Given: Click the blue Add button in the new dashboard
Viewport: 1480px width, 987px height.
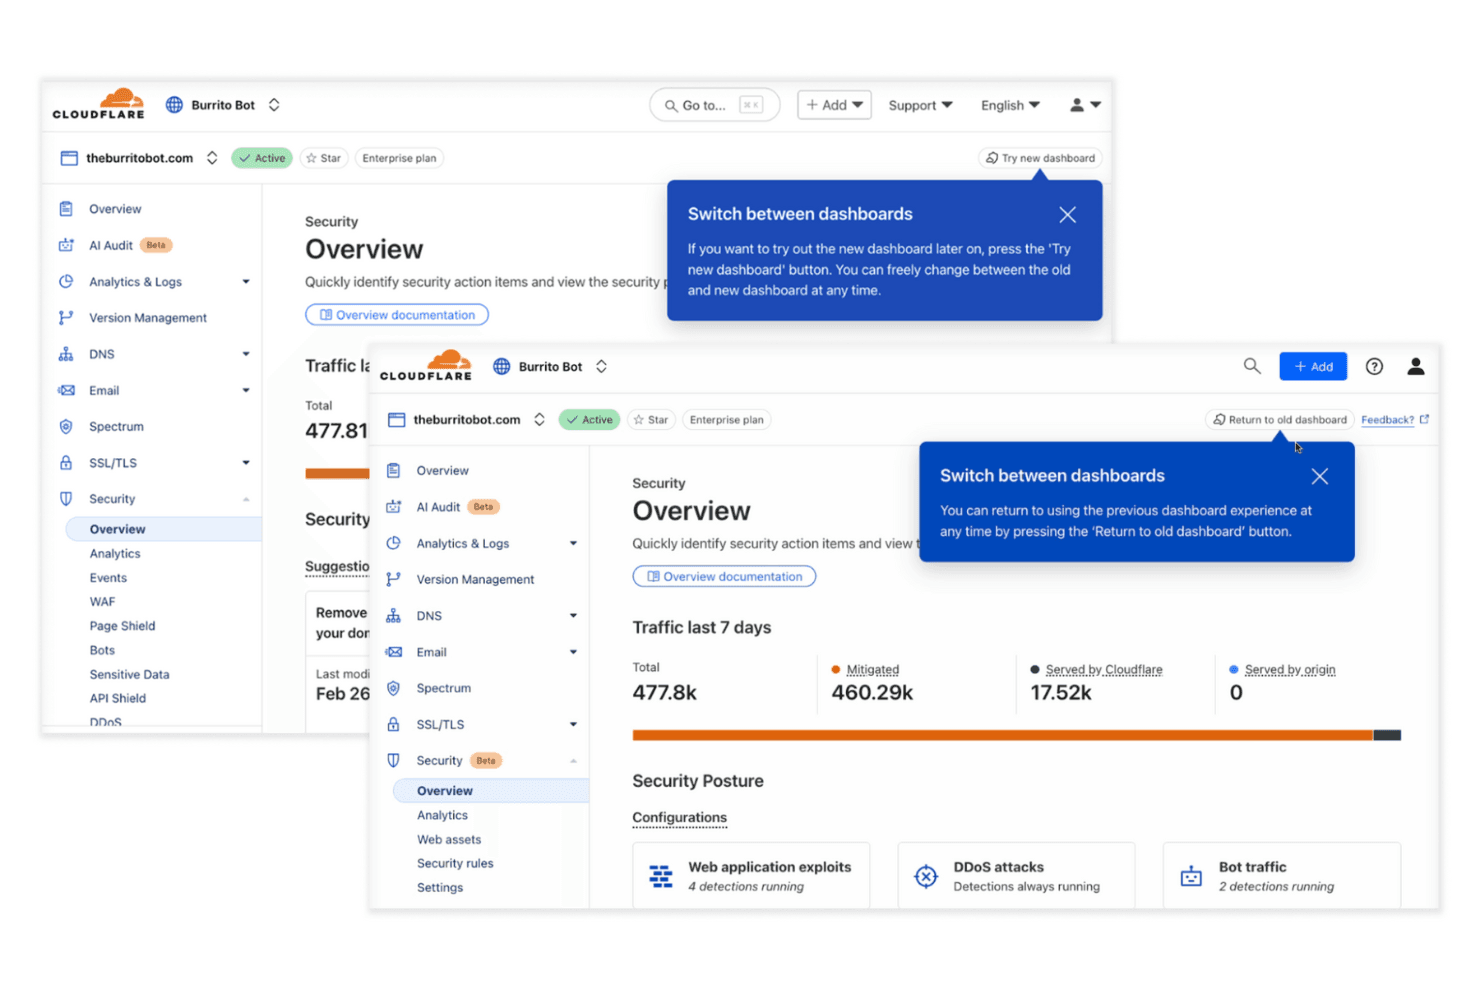Looking at the screenshot, I should tap(1313, 367).
